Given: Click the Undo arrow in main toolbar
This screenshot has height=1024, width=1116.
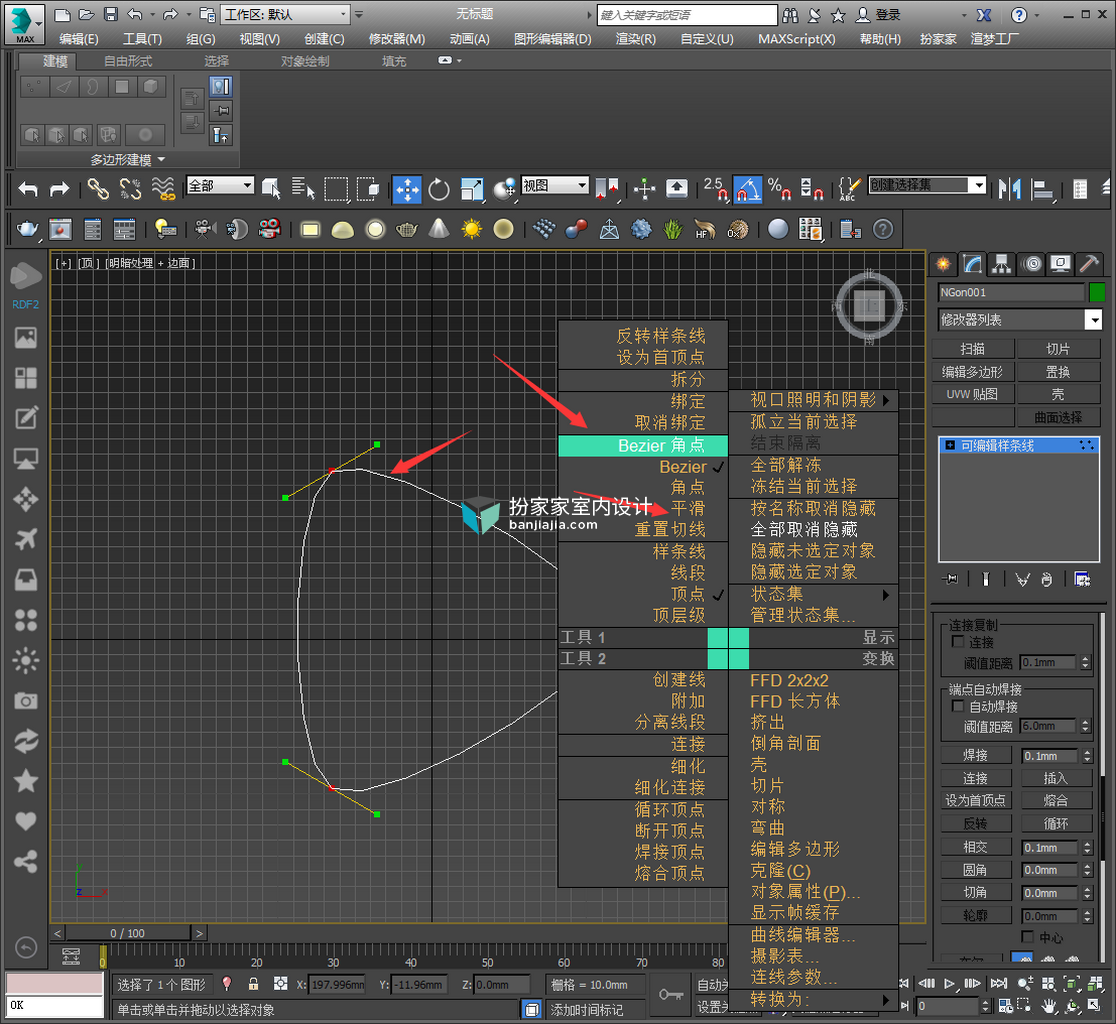Looking at the screenshot, I should 28,189.
